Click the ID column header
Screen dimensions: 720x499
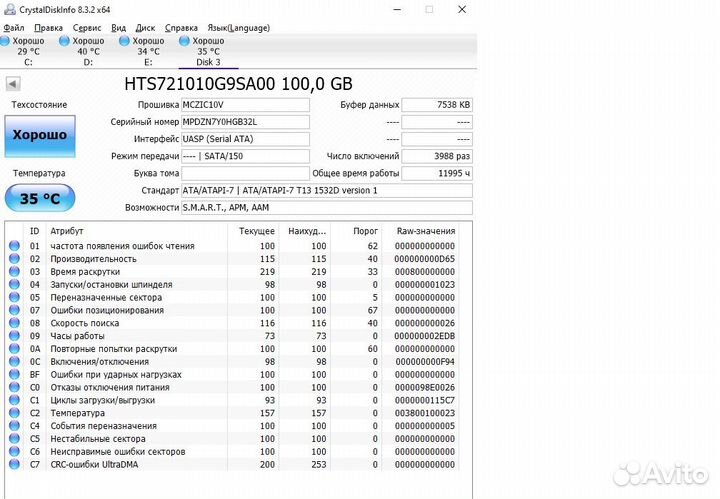coord(34,231)
